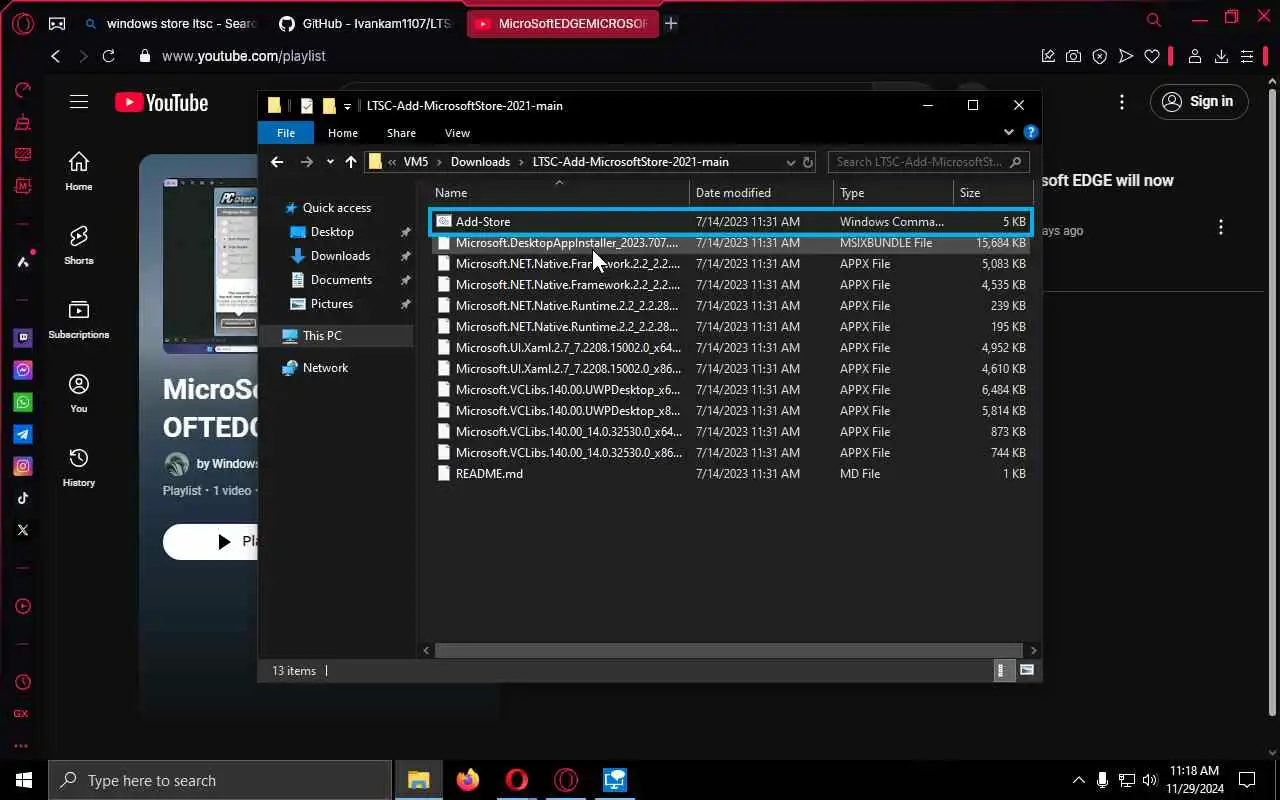The height and width of the screenshot is (800, 1280).
Task: Open GX Corner gamepad icon
Action: [57, 23]
